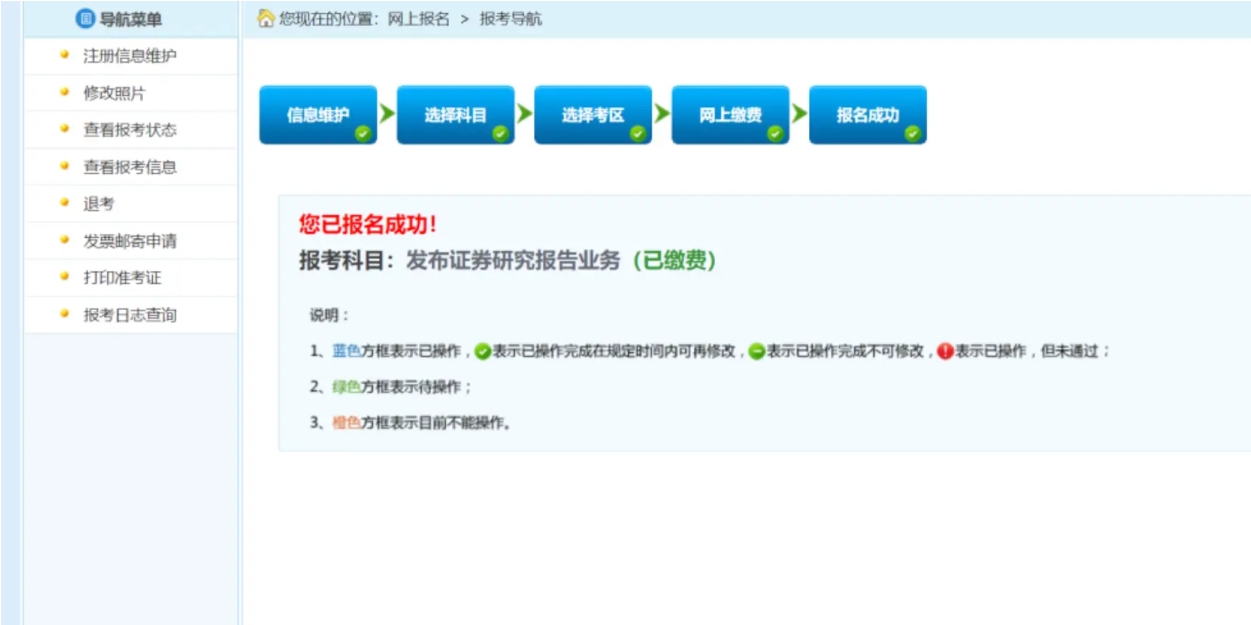Screen dimensions: 1251x625
Task: Click 报名成功 in the progress bar
Action: click(x=866, y=115)
